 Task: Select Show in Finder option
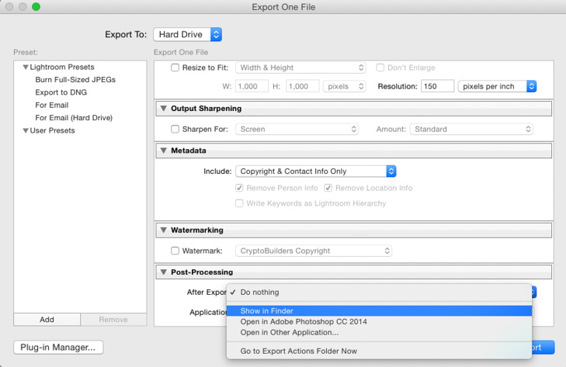click(379, 311)
